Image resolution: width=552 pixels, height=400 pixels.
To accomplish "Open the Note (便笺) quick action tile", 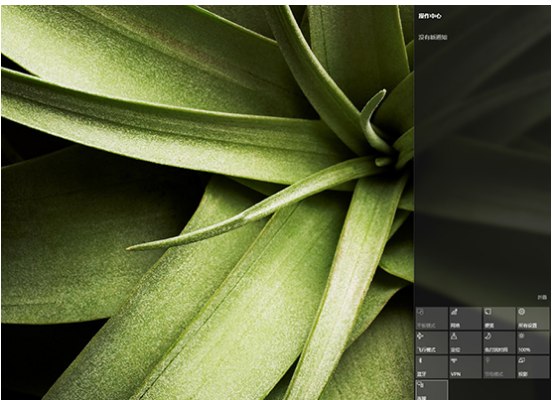I will [x=499, y=318].
